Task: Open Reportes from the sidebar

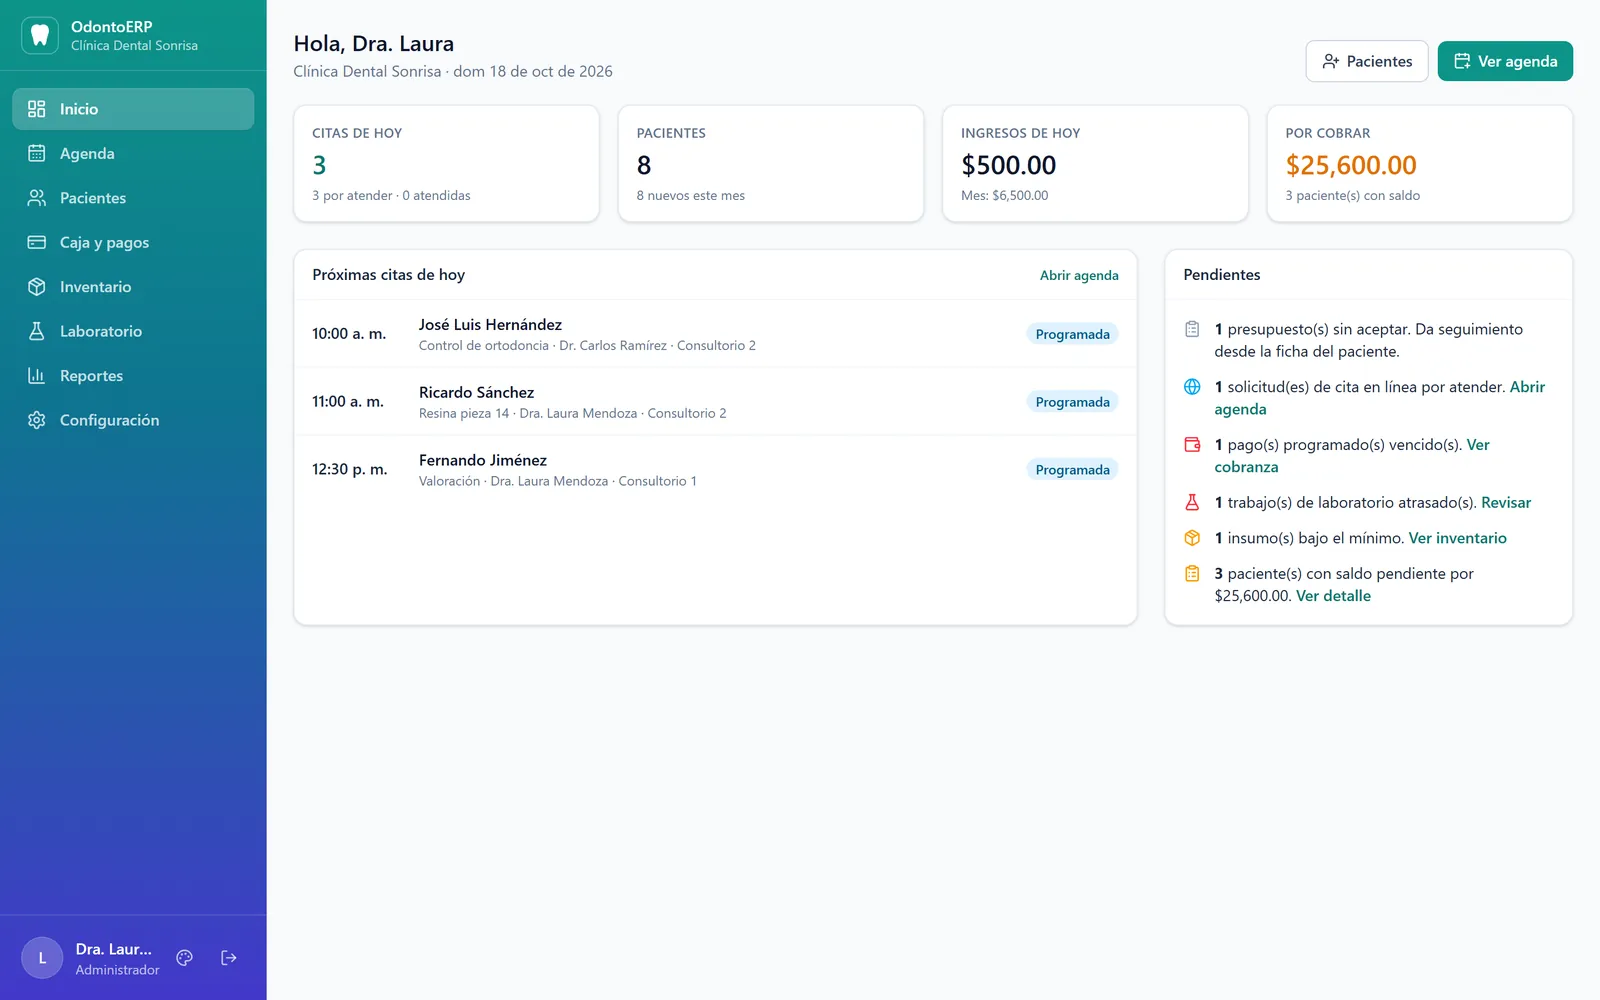Action: (x=133, y=376)
